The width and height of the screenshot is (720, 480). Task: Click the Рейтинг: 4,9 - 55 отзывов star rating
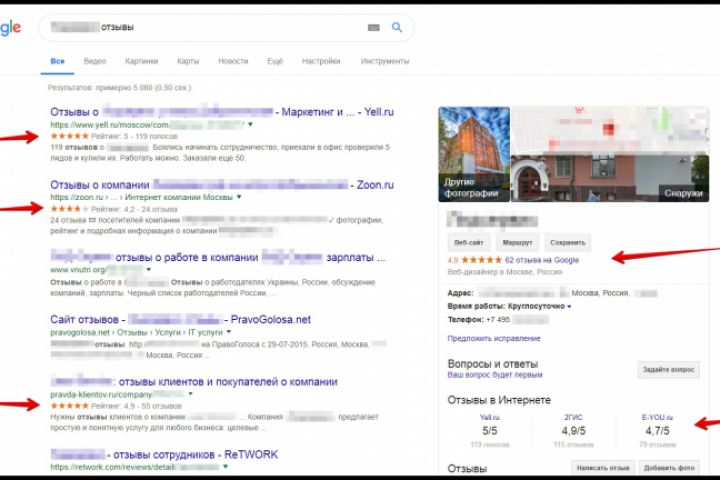click(x=116, y=406)
